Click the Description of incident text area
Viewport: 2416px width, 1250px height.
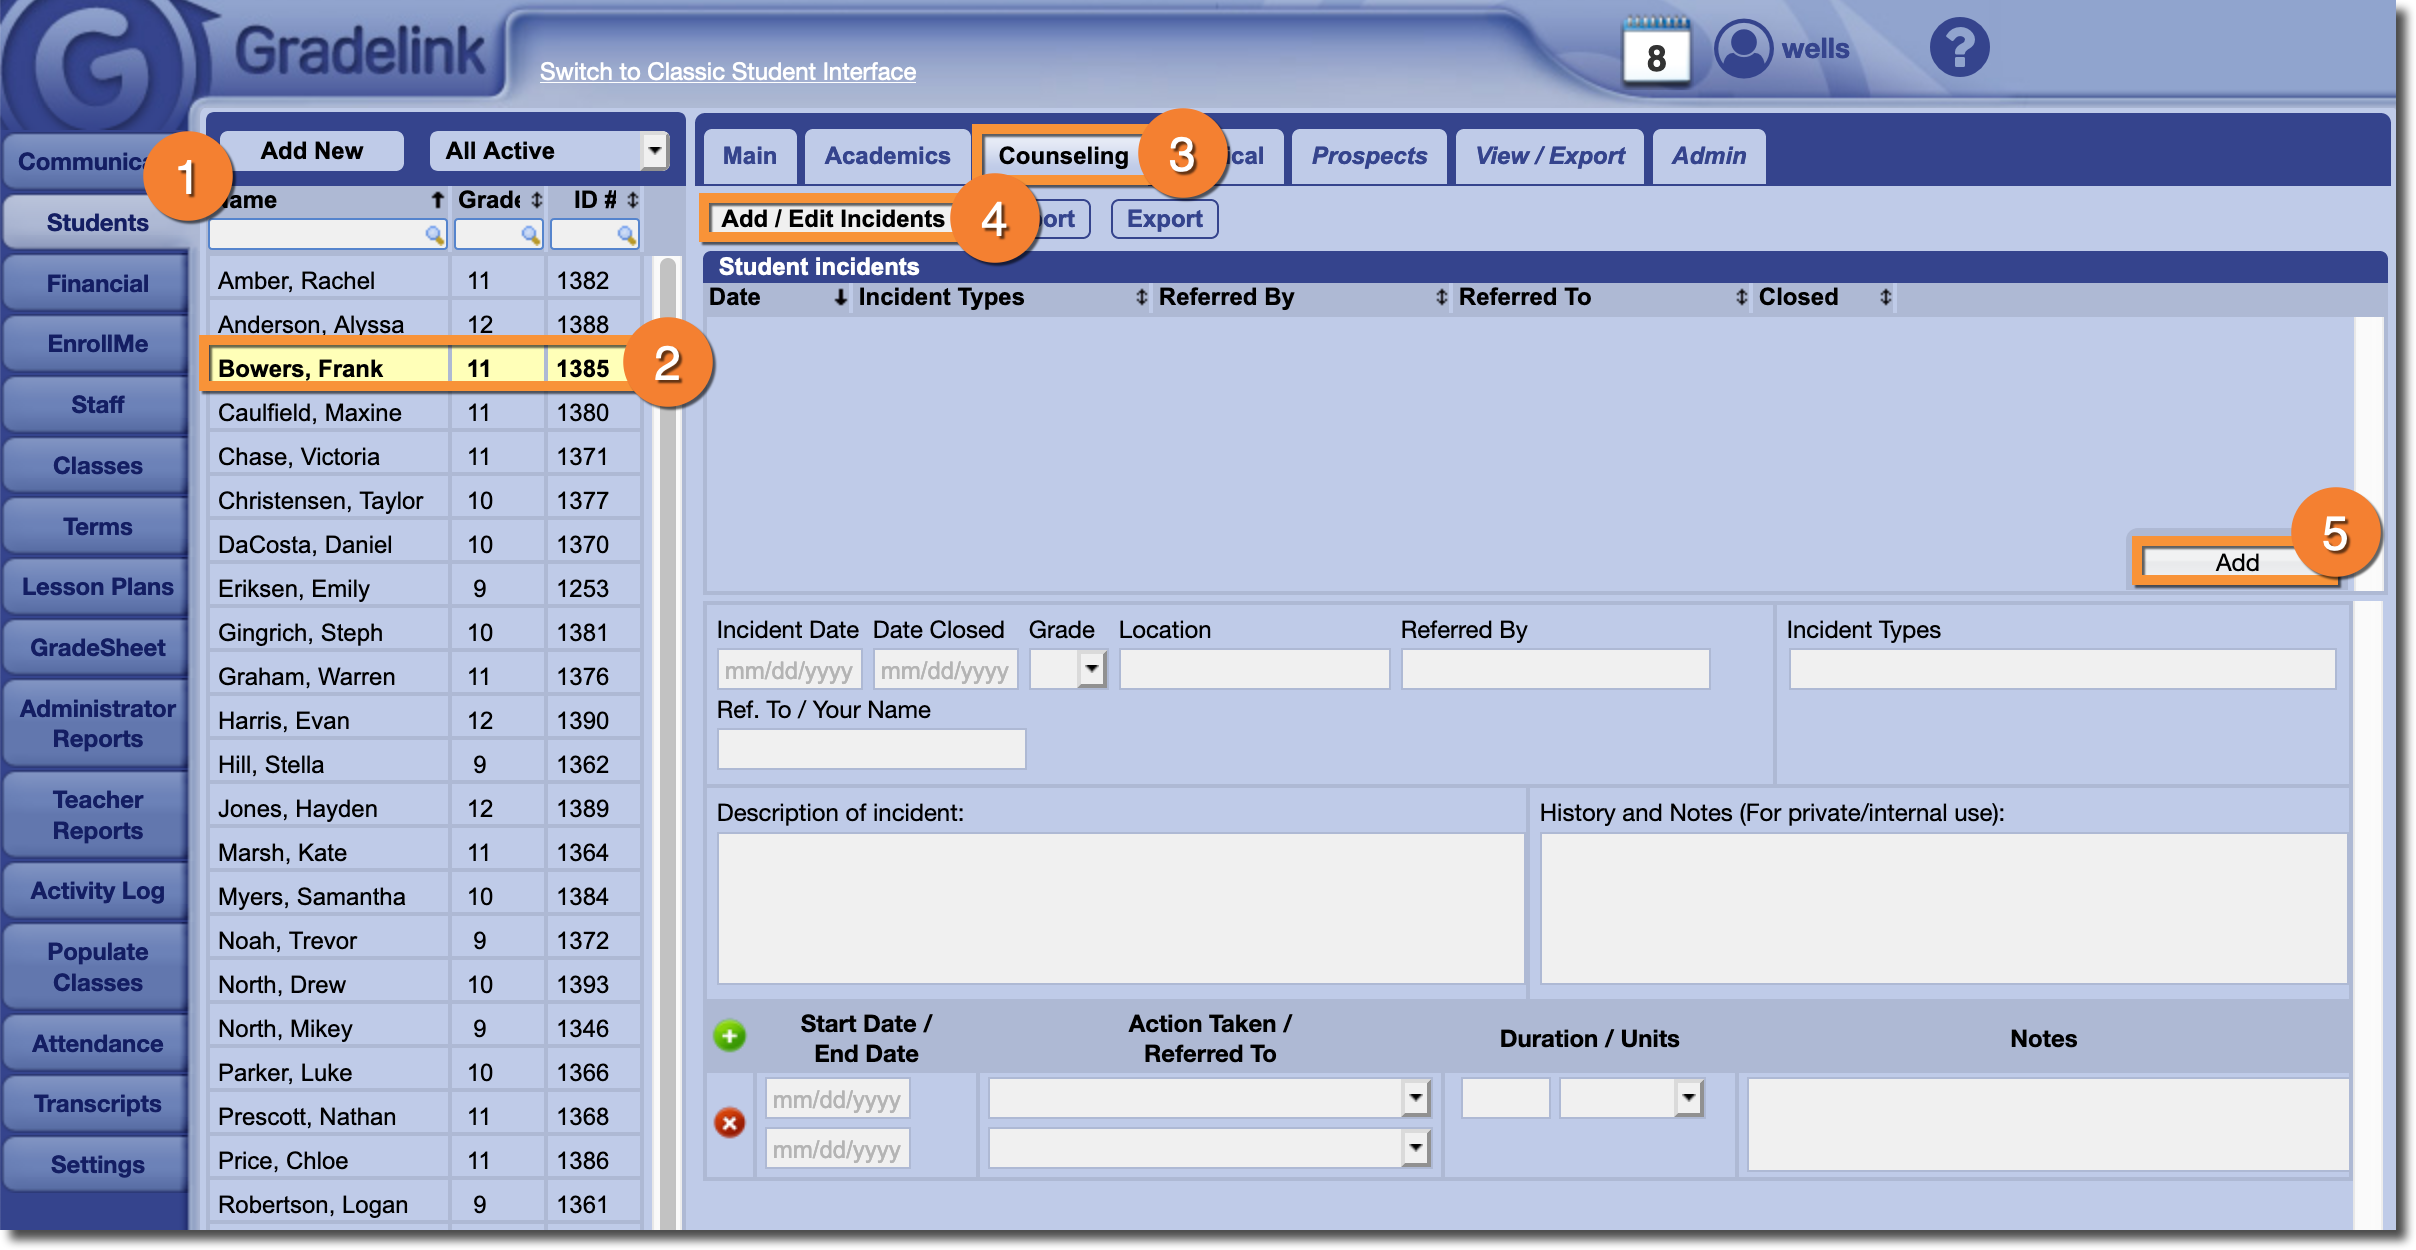1120,908
